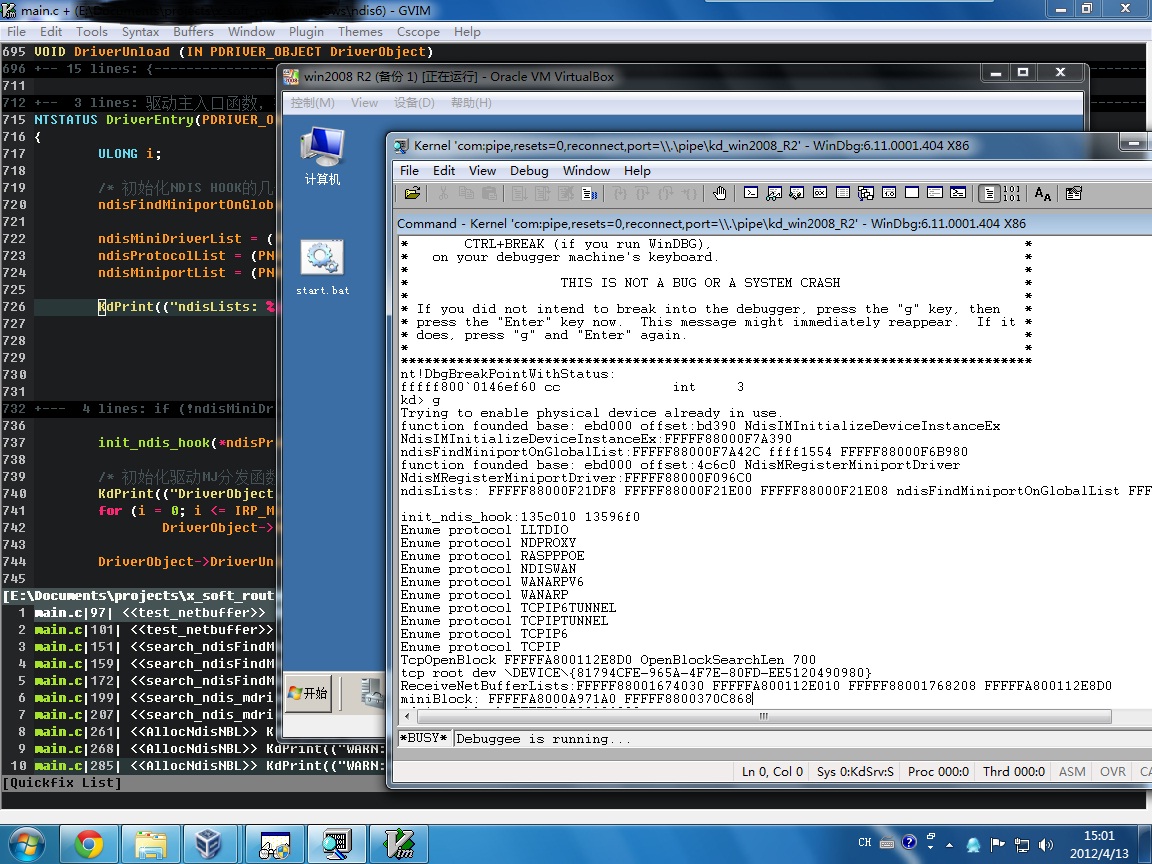
Task: Toggle Source mode on in WinDbg toolbar
Action: (989, 193)
